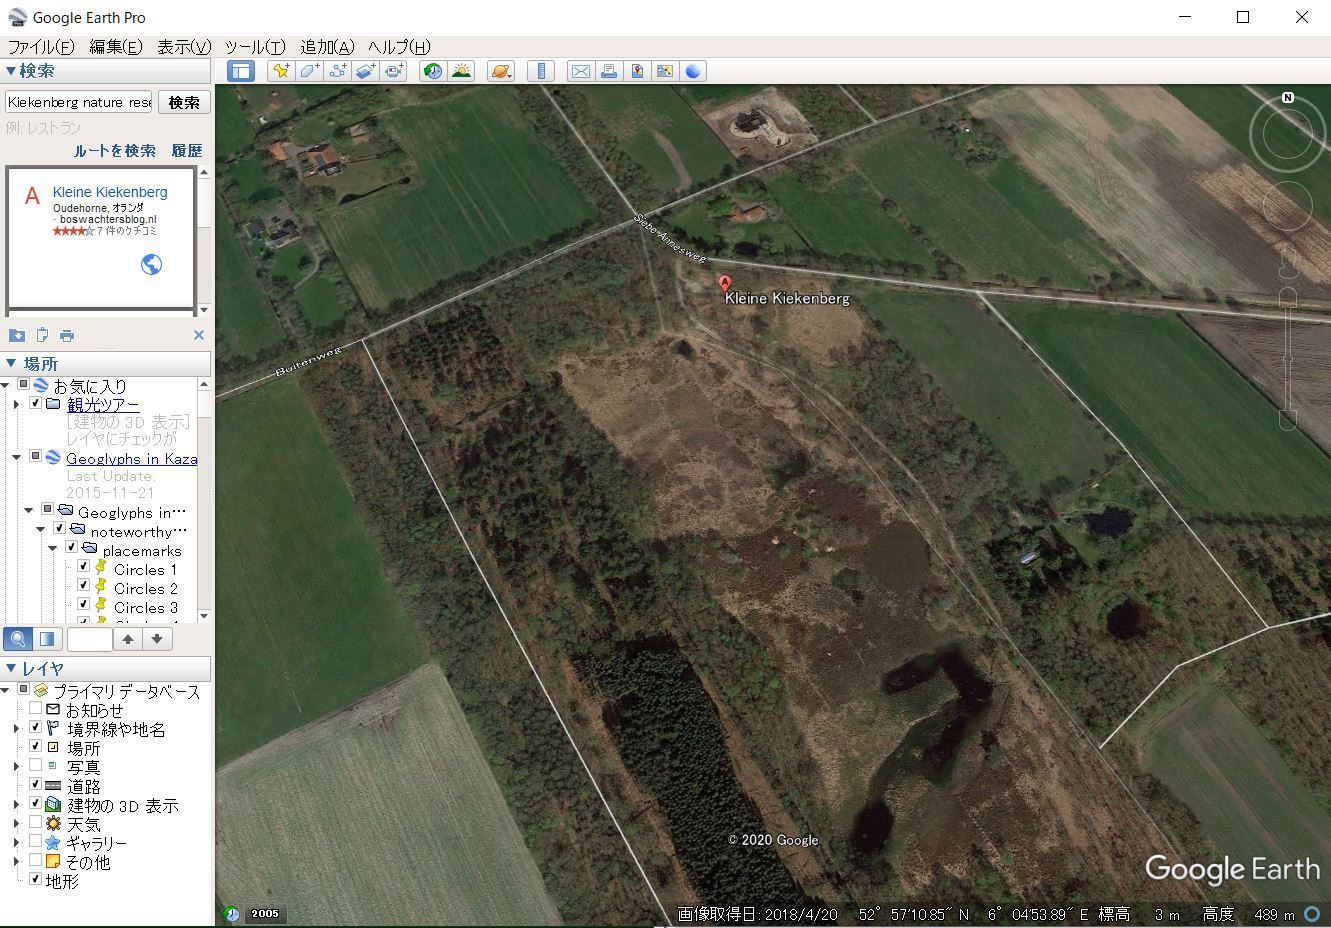Copy search results clipboard icon

click(42, 335)
